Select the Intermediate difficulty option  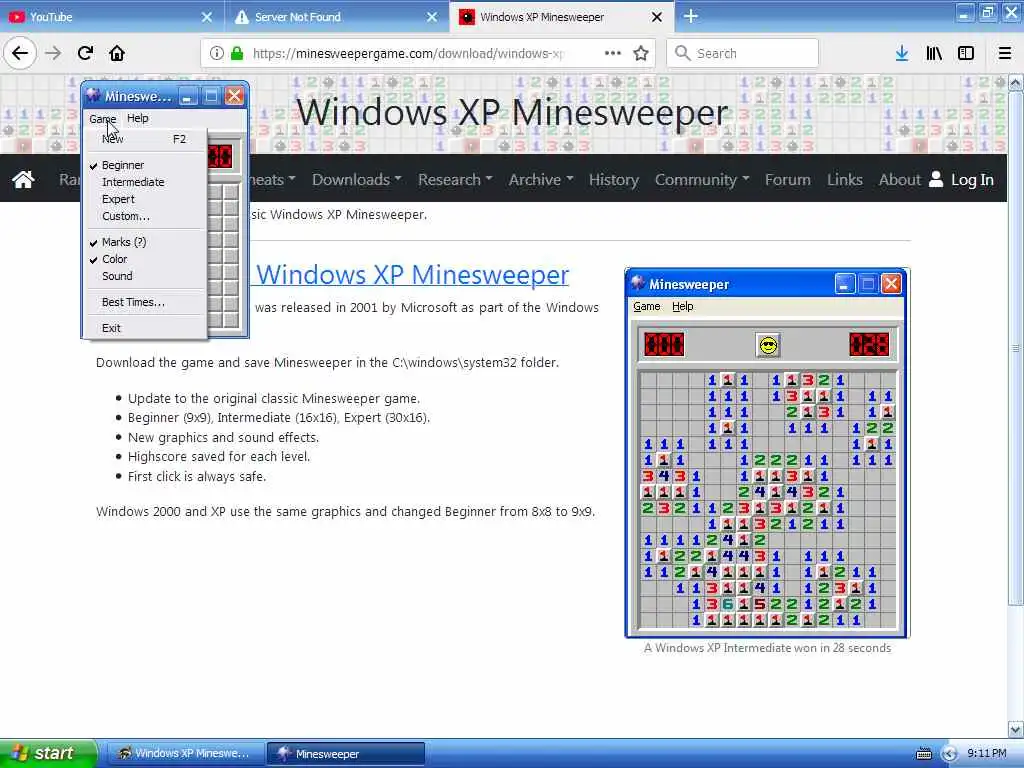(133, 182)
